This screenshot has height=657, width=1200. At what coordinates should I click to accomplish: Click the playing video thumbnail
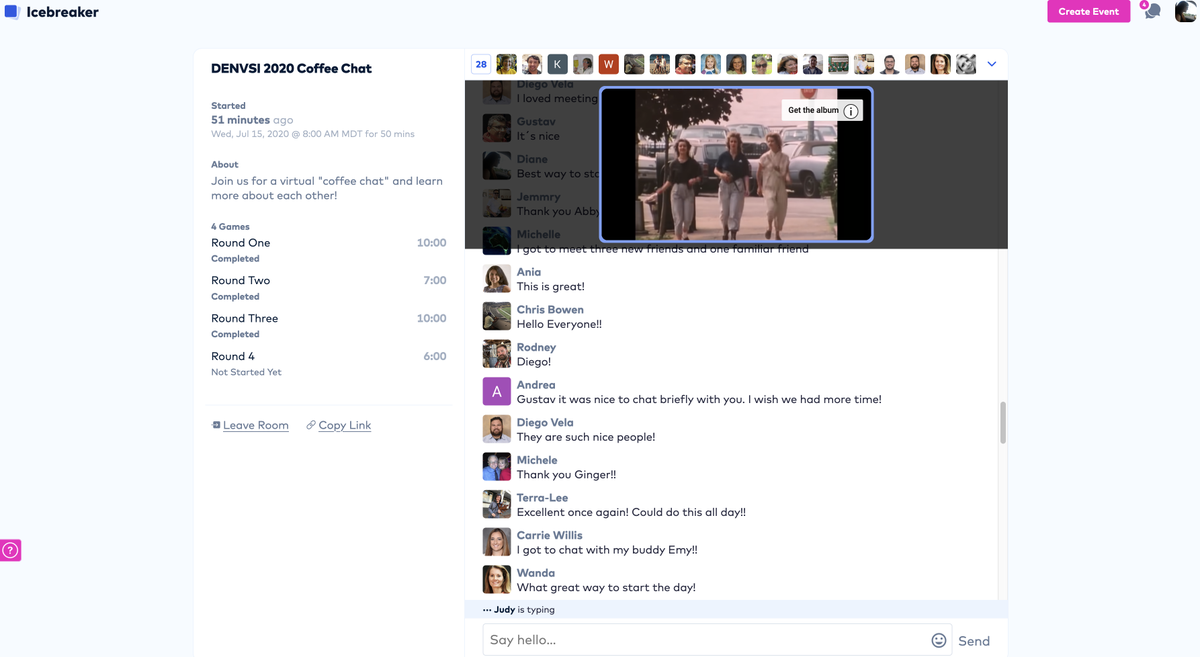736,164
